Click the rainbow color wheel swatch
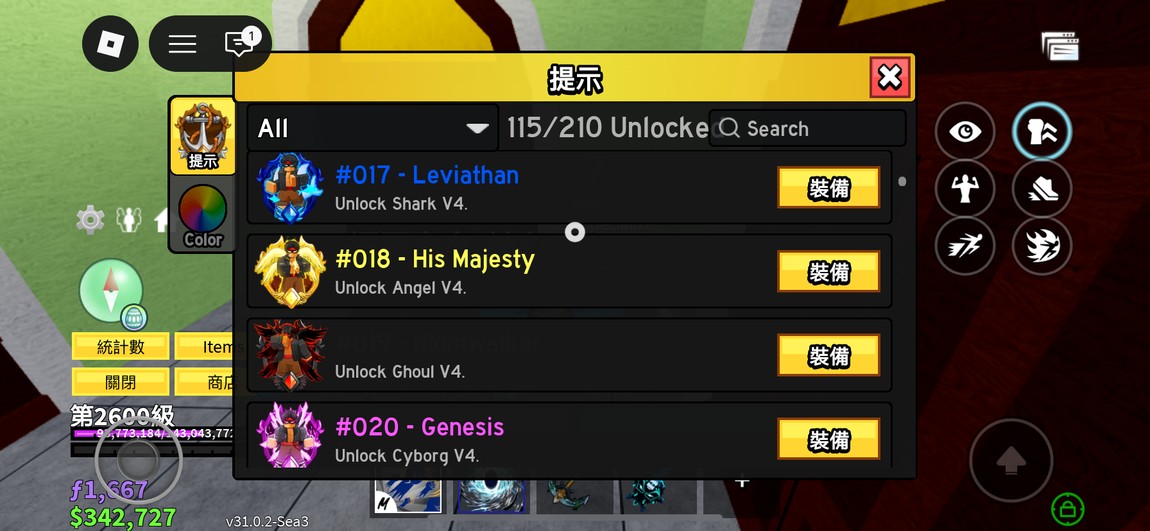Viewport: 1150px width, 531px height. (202, 208)
